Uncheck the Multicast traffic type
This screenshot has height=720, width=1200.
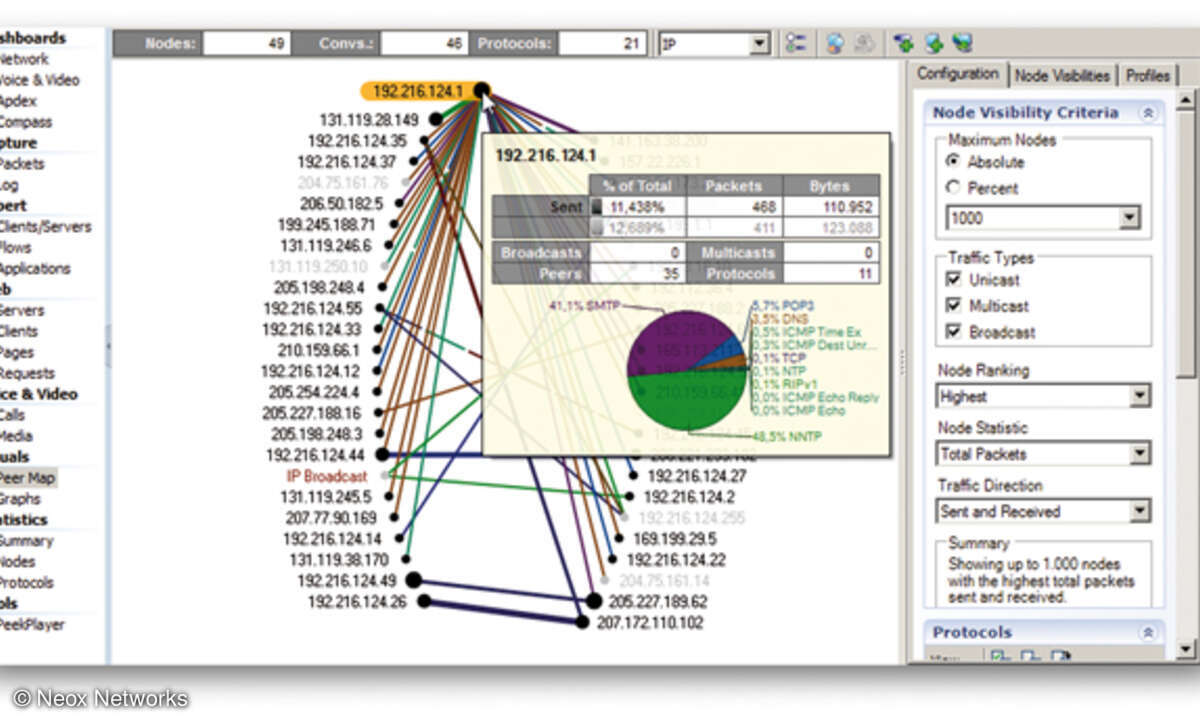pos(953,306)
